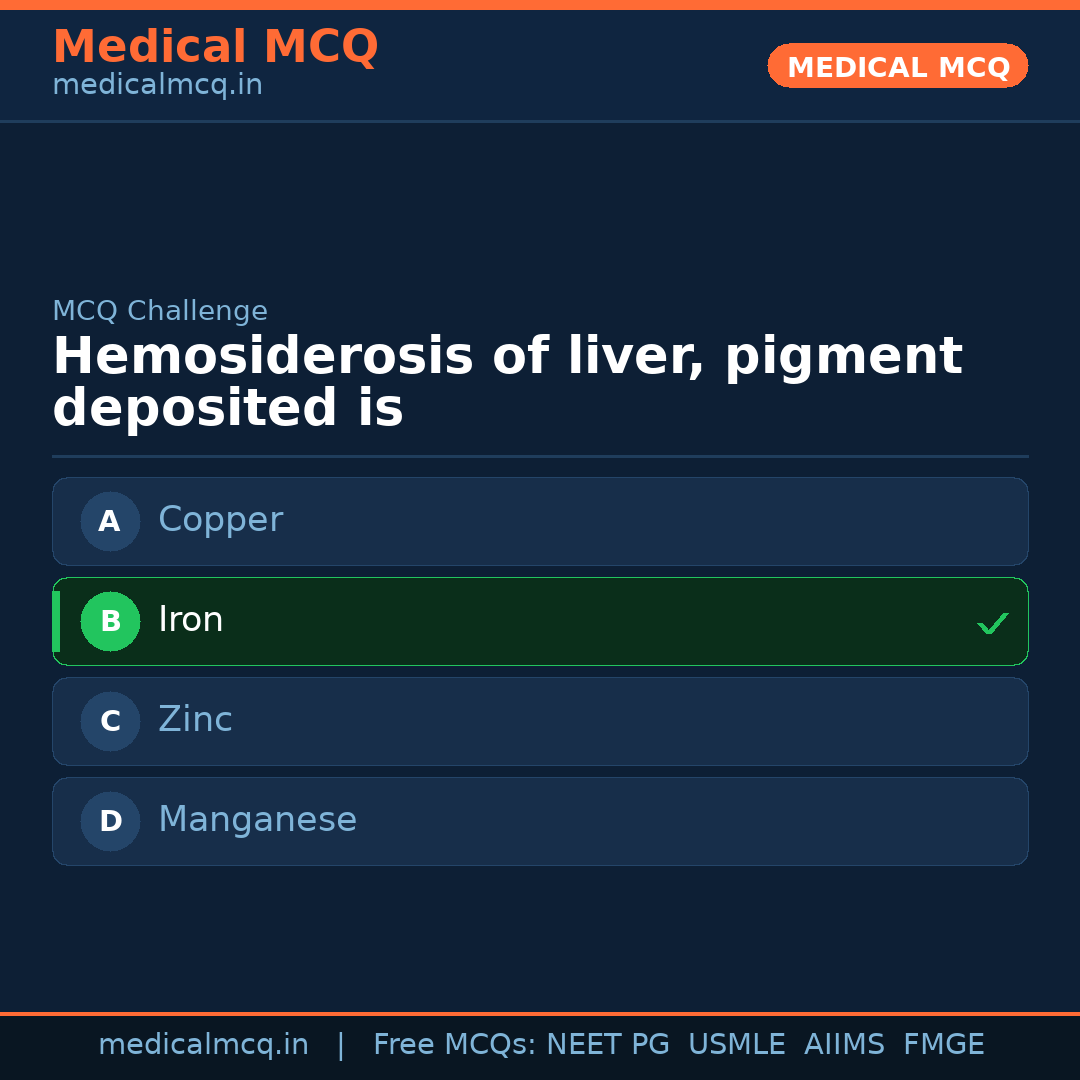Click the NEET PG footer text
The image size is (1080, 1080).
point(608,1045)
